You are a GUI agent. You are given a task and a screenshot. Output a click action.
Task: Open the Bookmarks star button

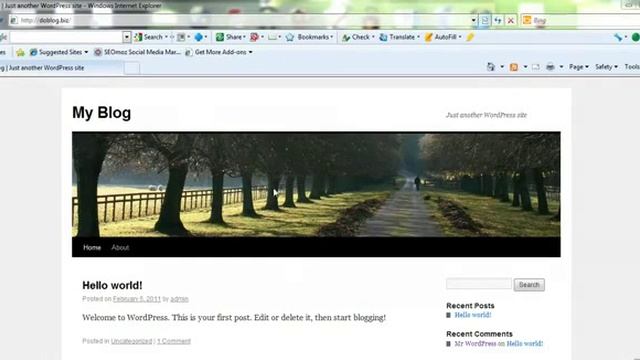pyautogui.click(x=309, y=37)
